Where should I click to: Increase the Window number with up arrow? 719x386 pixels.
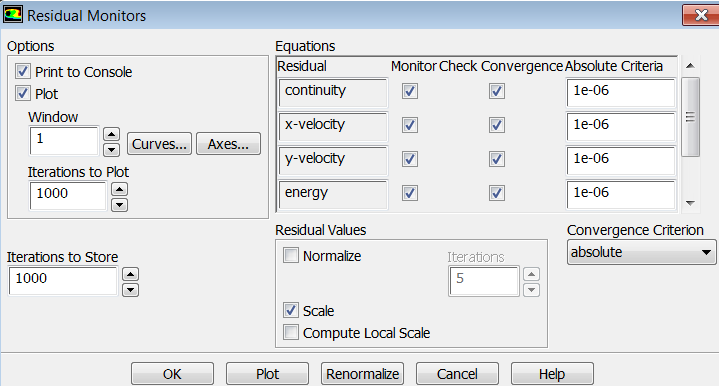(x=111, y=134)
